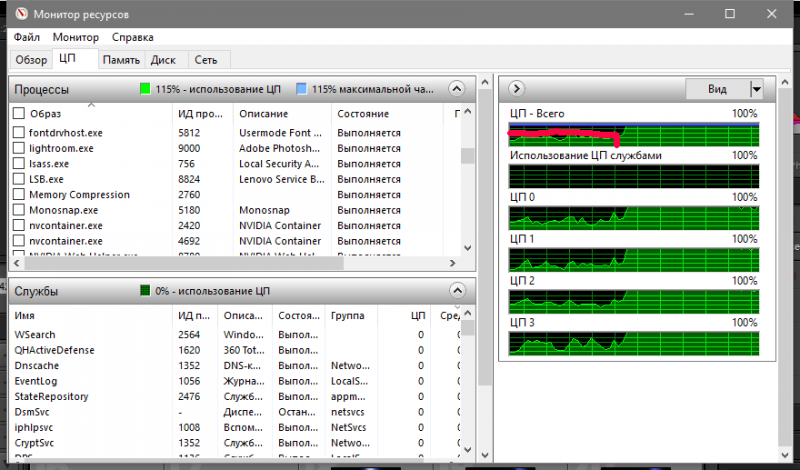Tick the Monosnap.exe checkbox
800x470 pixels.
19,210
